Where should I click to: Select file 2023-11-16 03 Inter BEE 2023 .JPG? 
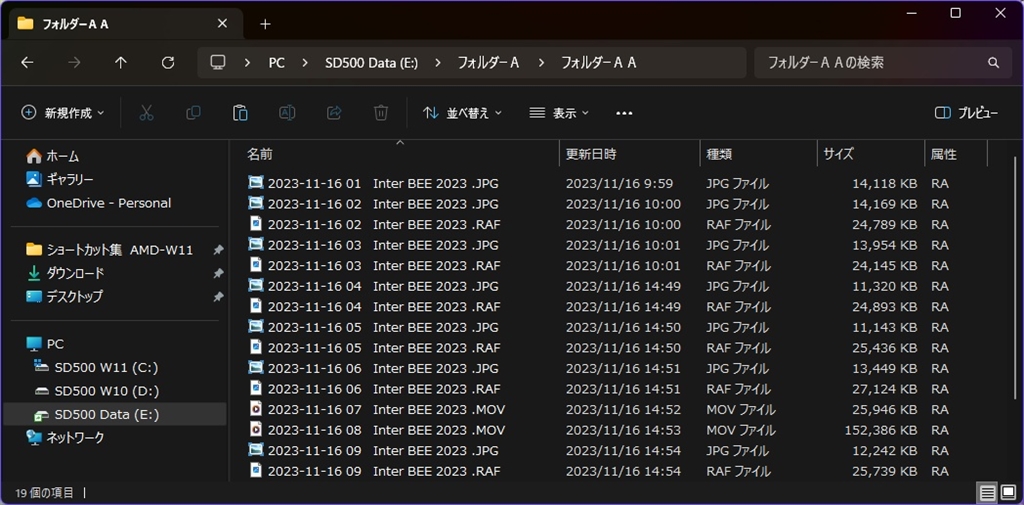[383, 245]
